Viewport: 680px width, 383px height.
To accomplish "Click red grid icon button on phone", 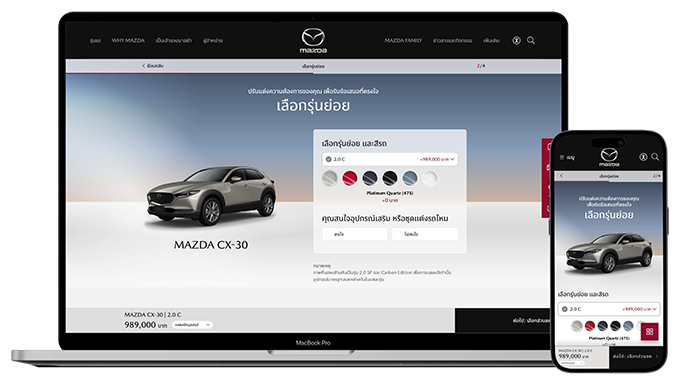I will (x=649, y=331).
